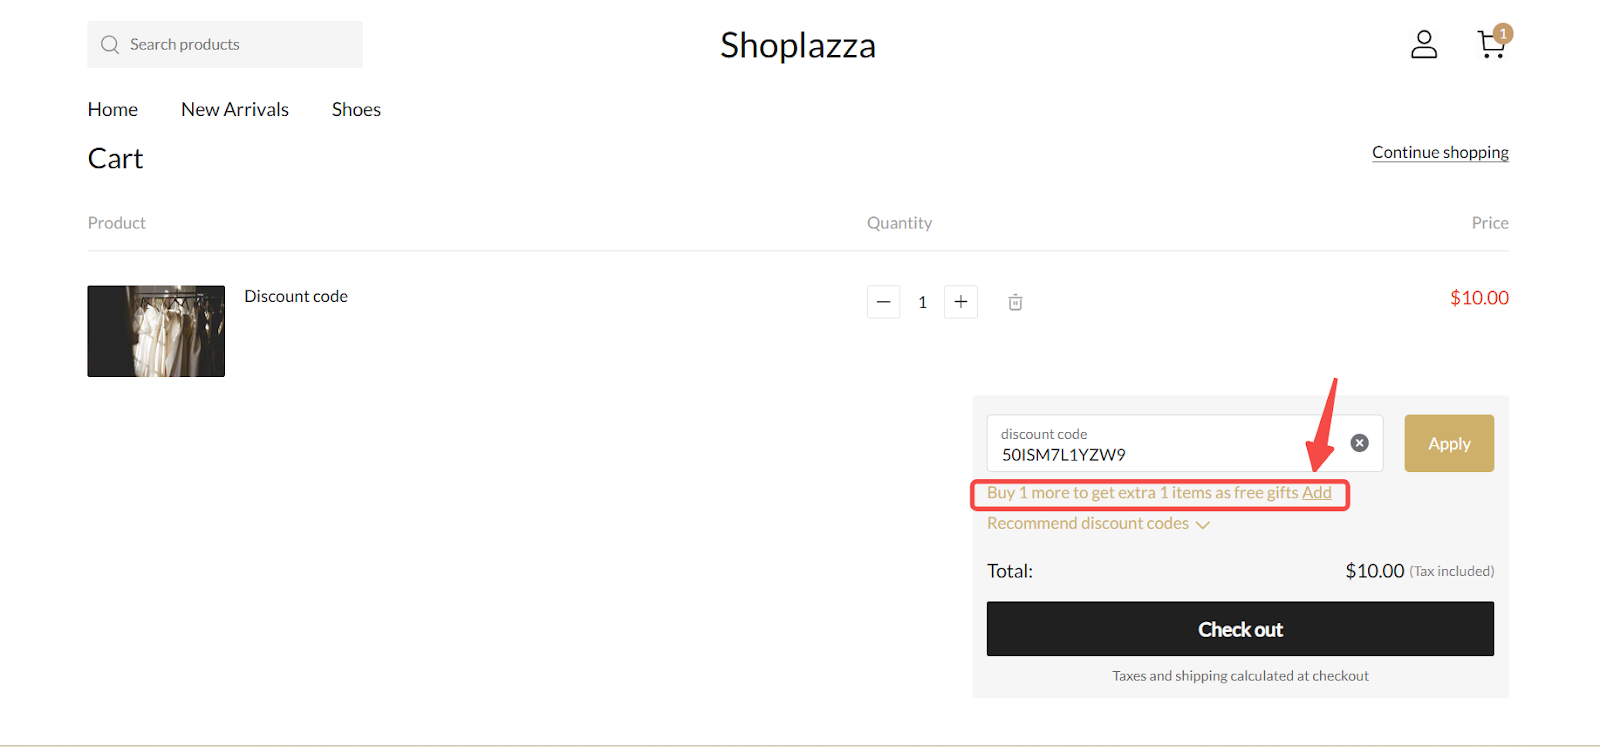Clear the discount code with X icon
The image size is (1600, 747).
(1359, 443)
